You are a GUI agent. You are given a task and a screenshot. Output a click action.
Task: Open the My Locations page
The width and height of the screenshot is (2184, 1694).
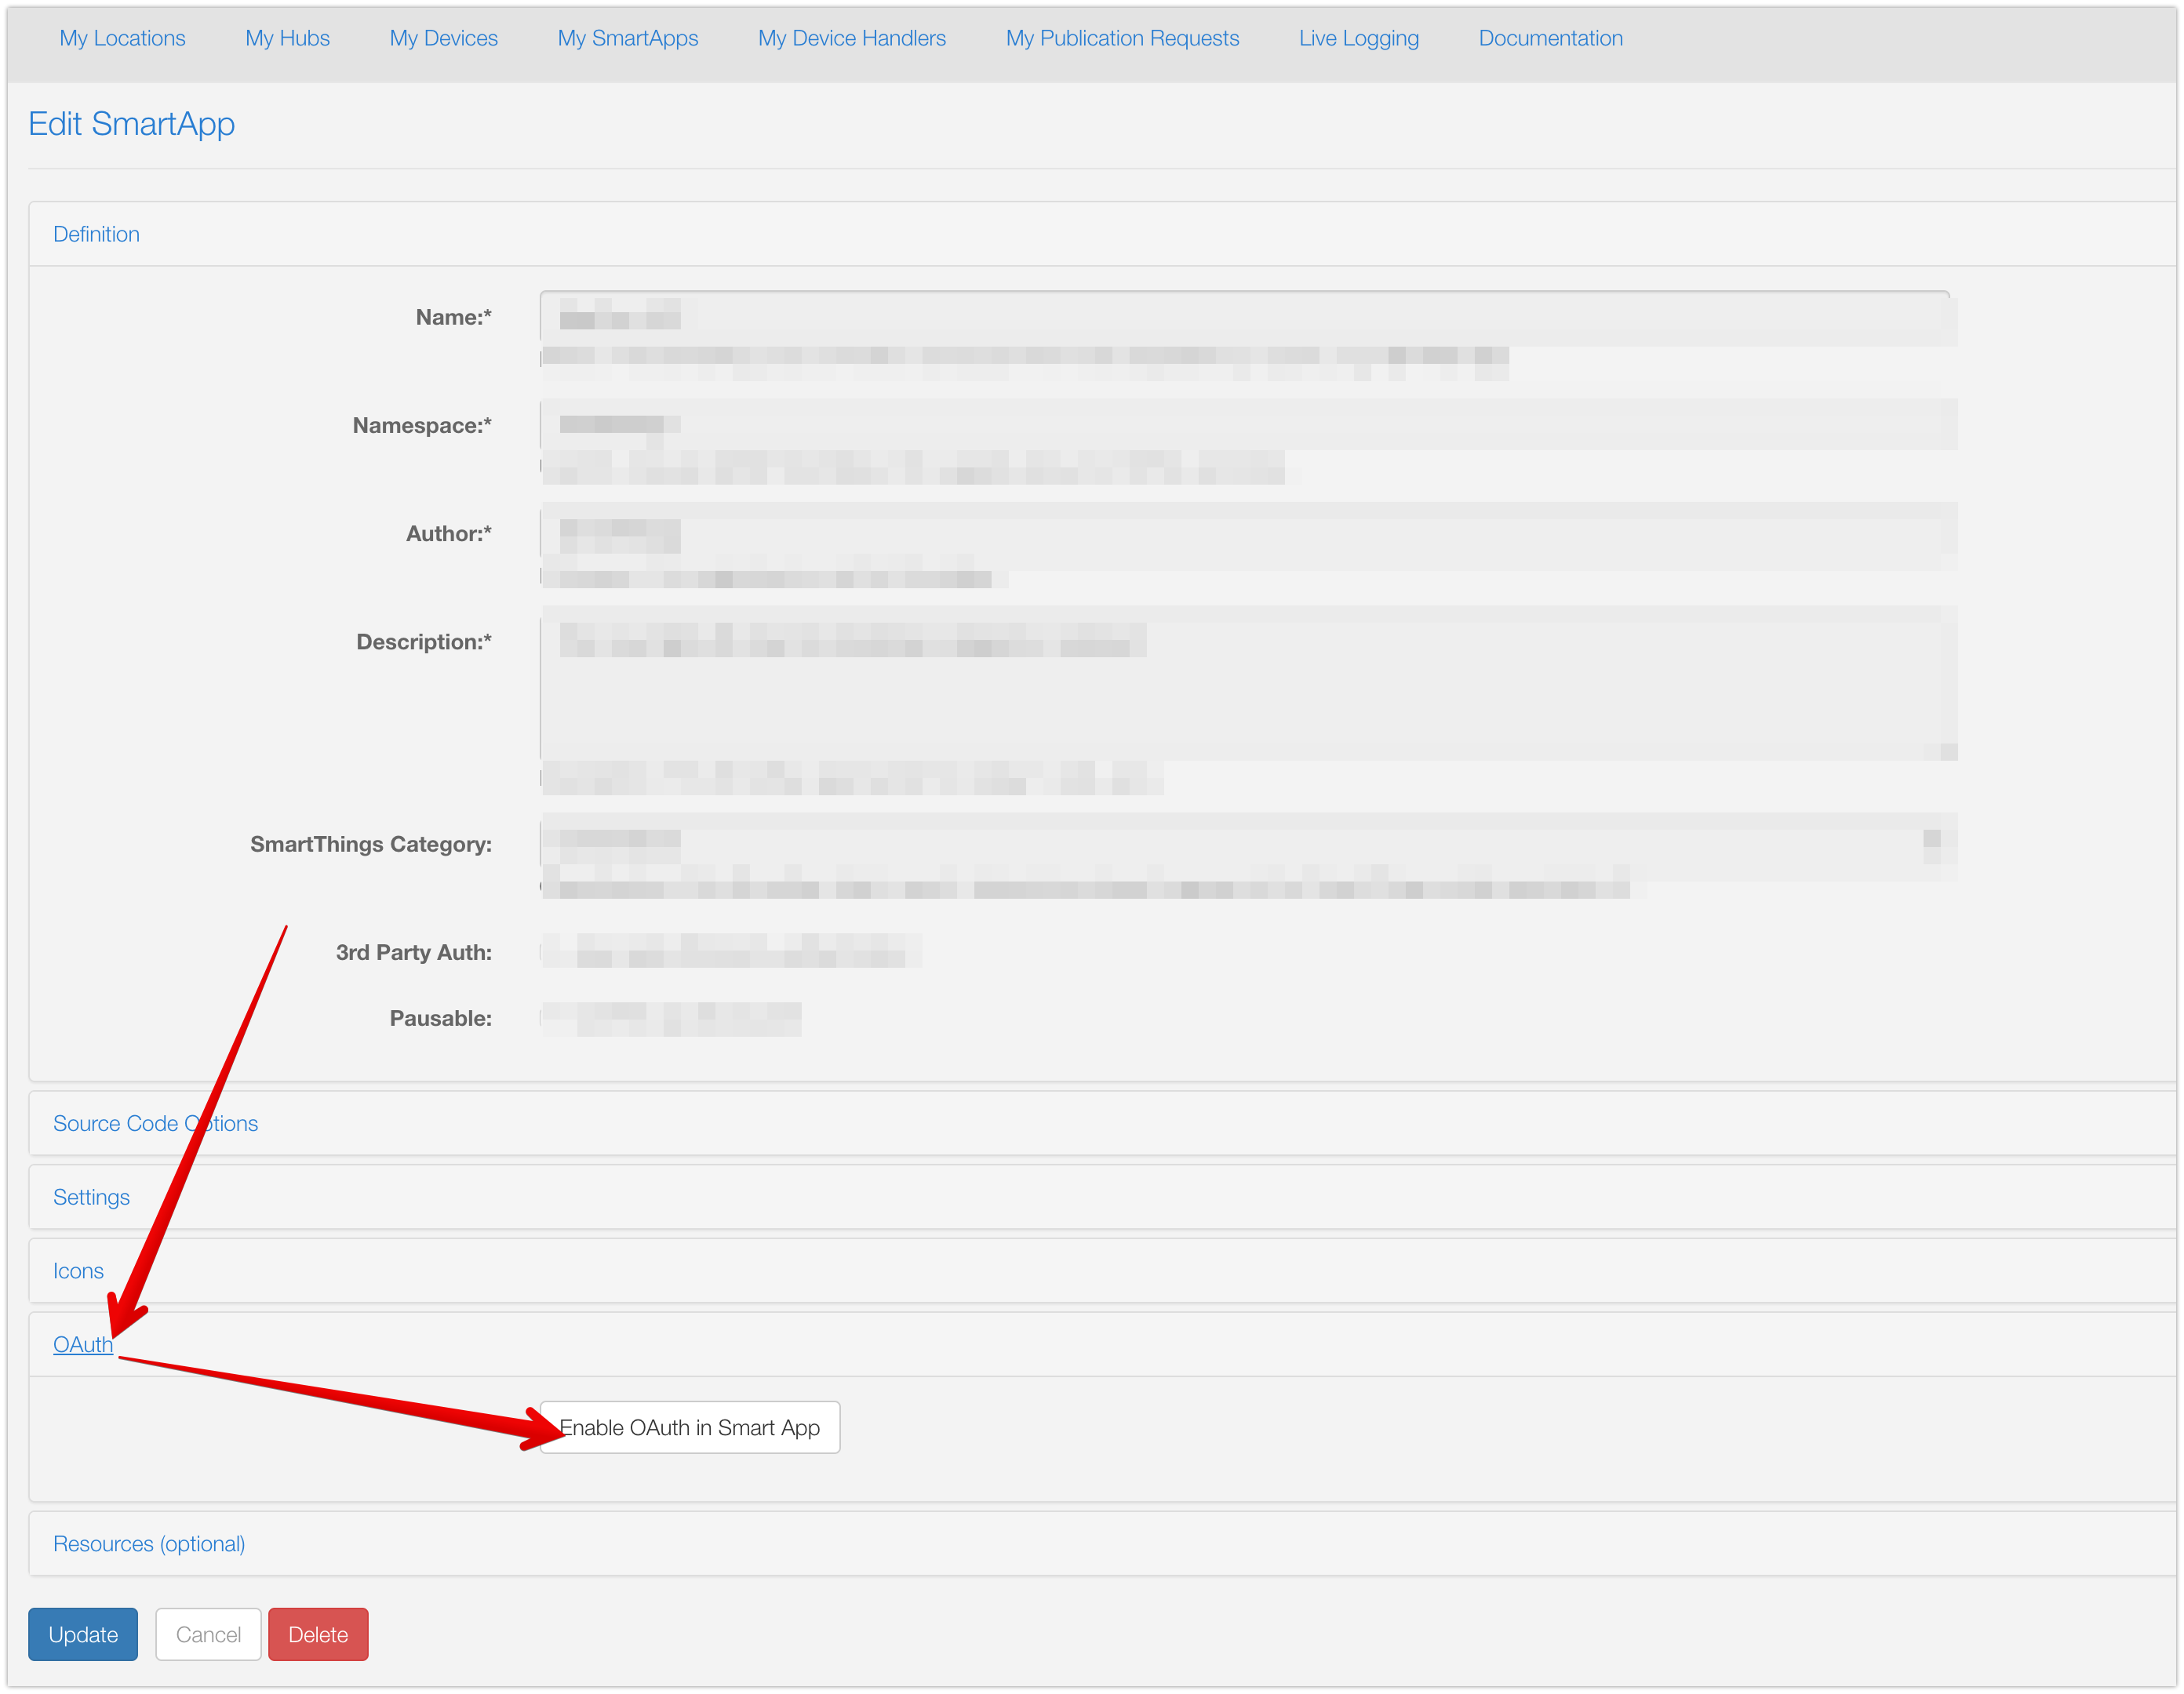(x=122, y=38)
